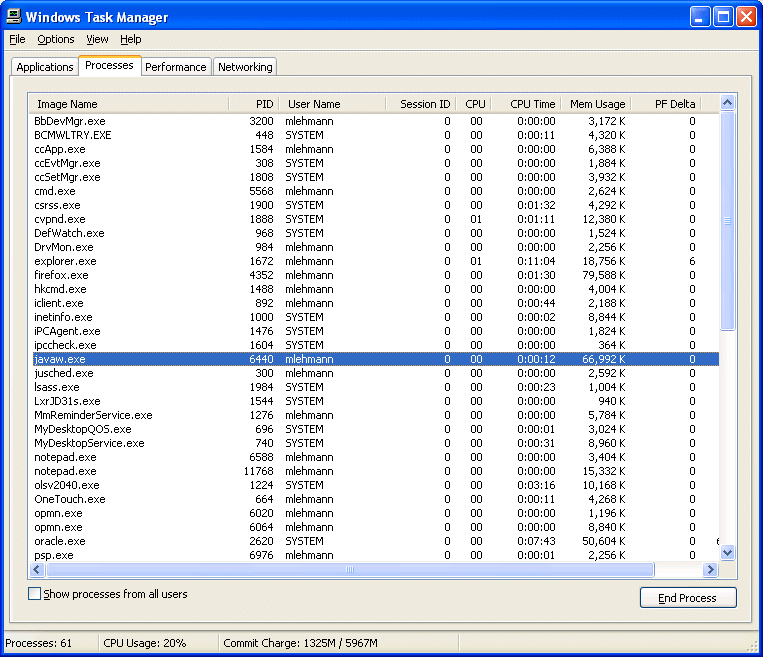Click the vertical scrollbar up arrow
Screen dimensions: 763x657
(727, 102)
